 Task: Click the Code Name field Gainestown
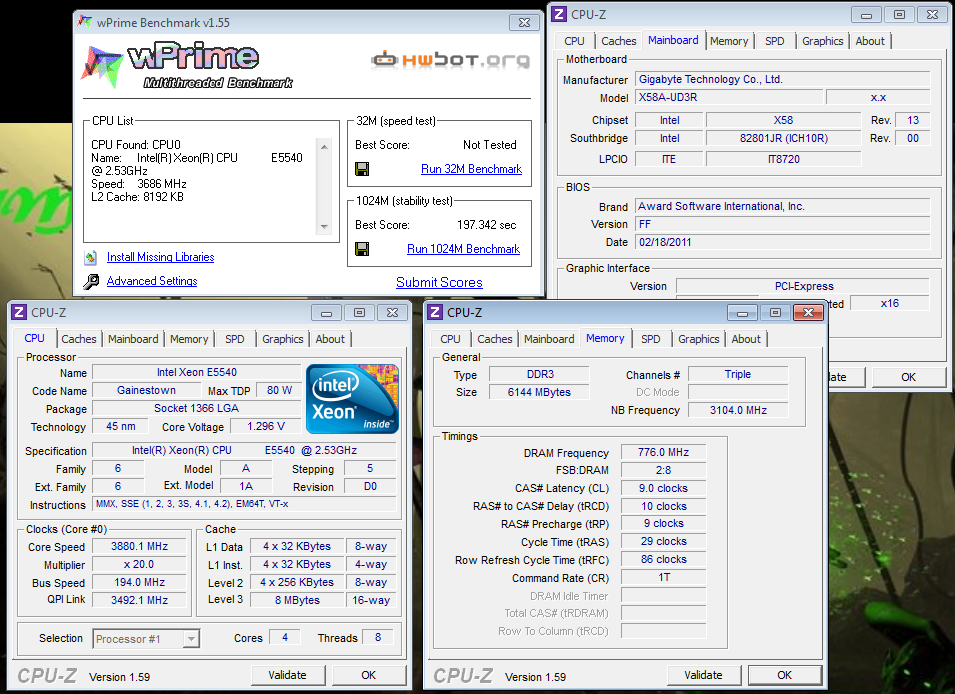146,391
